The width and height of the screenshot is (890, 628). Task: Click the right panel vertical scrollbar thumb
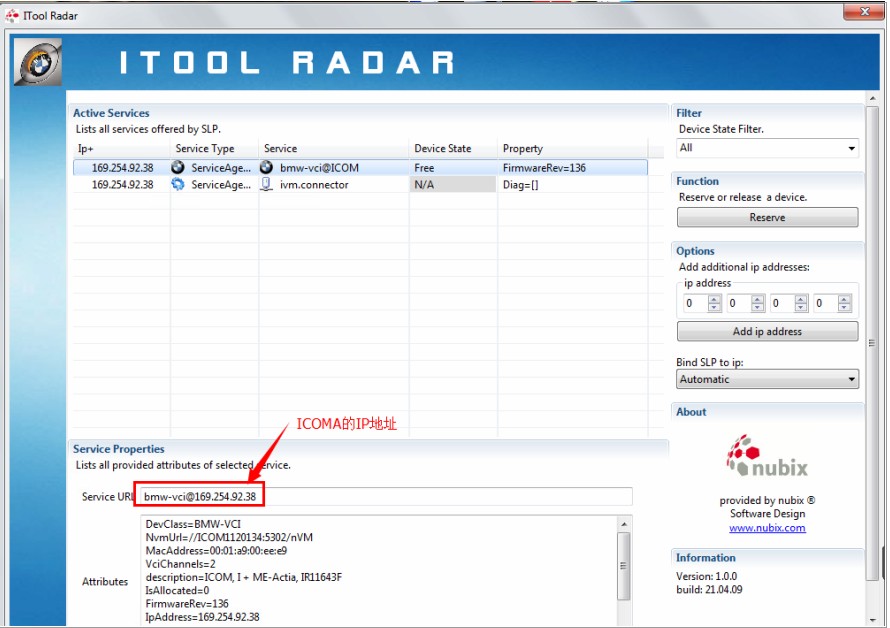point(872,344)
